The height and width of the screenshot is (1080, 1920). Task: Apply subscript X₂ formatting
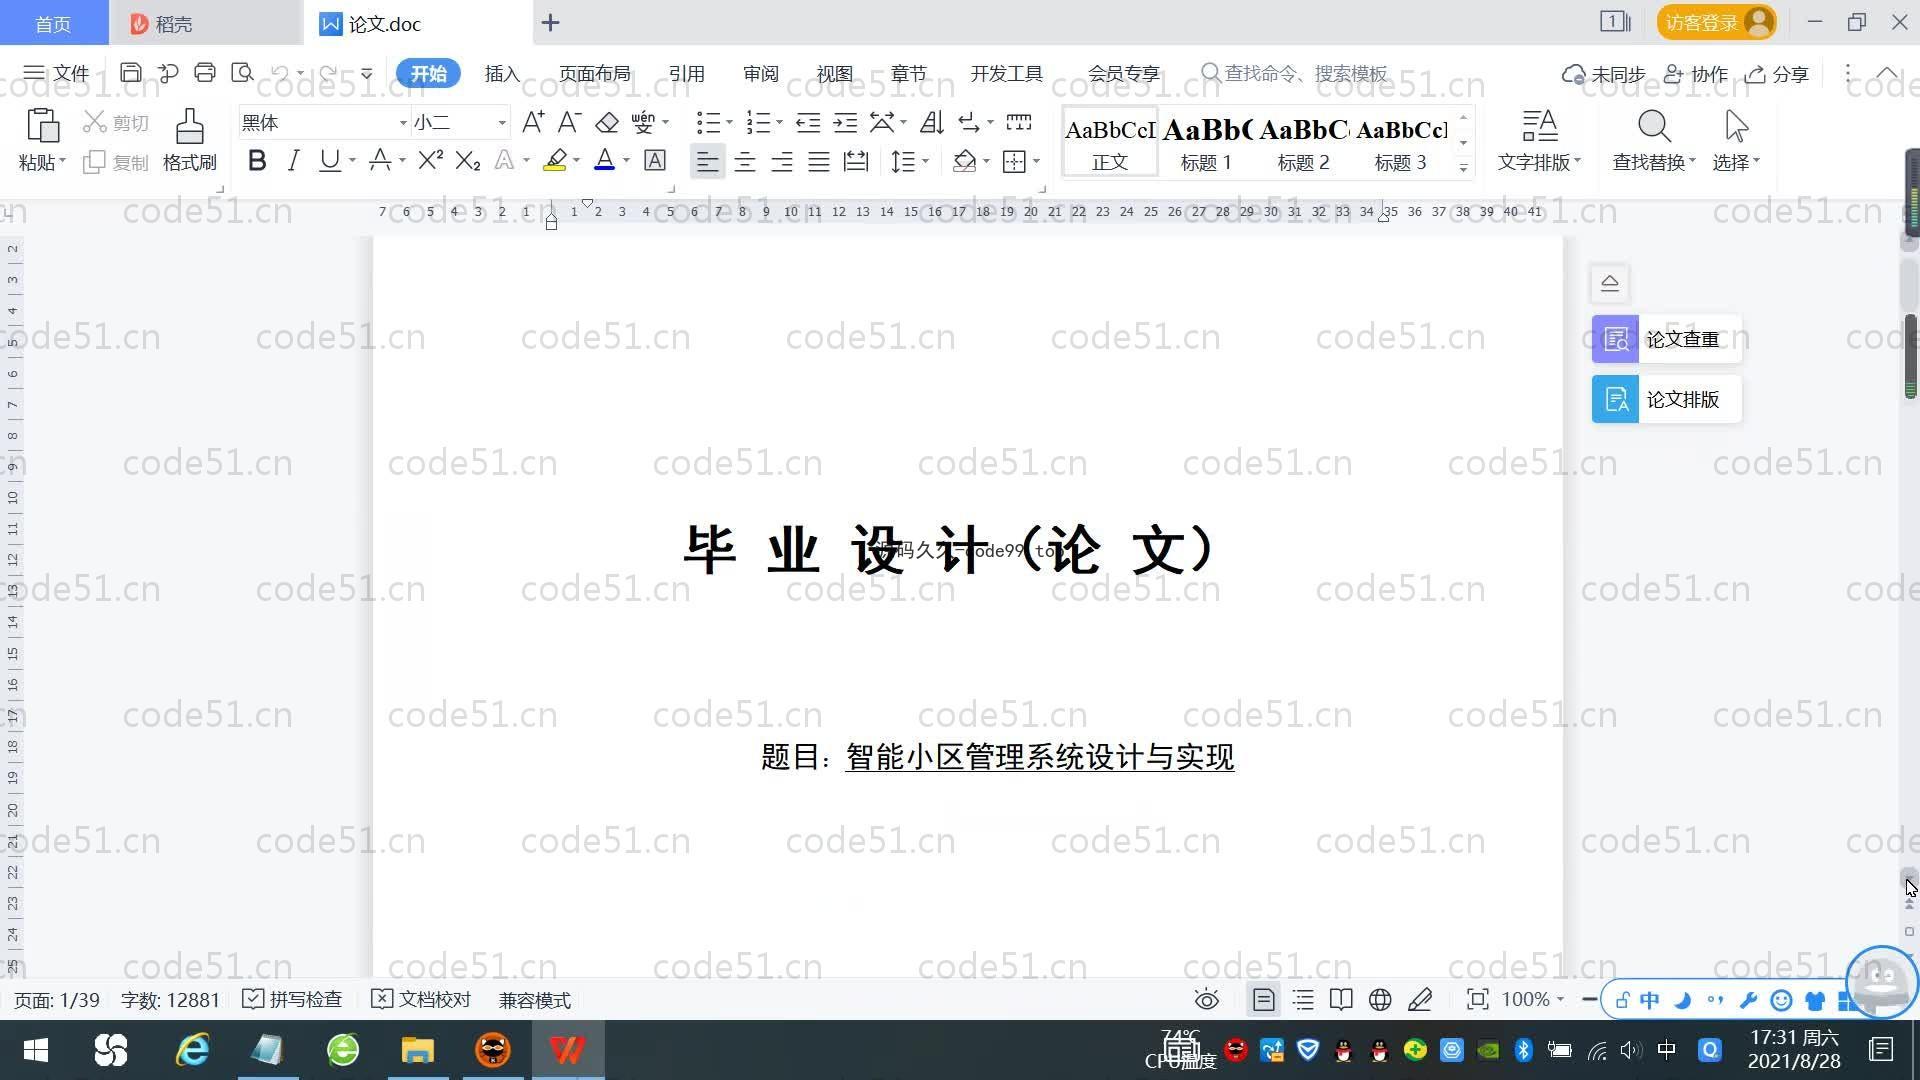point(468,160)
